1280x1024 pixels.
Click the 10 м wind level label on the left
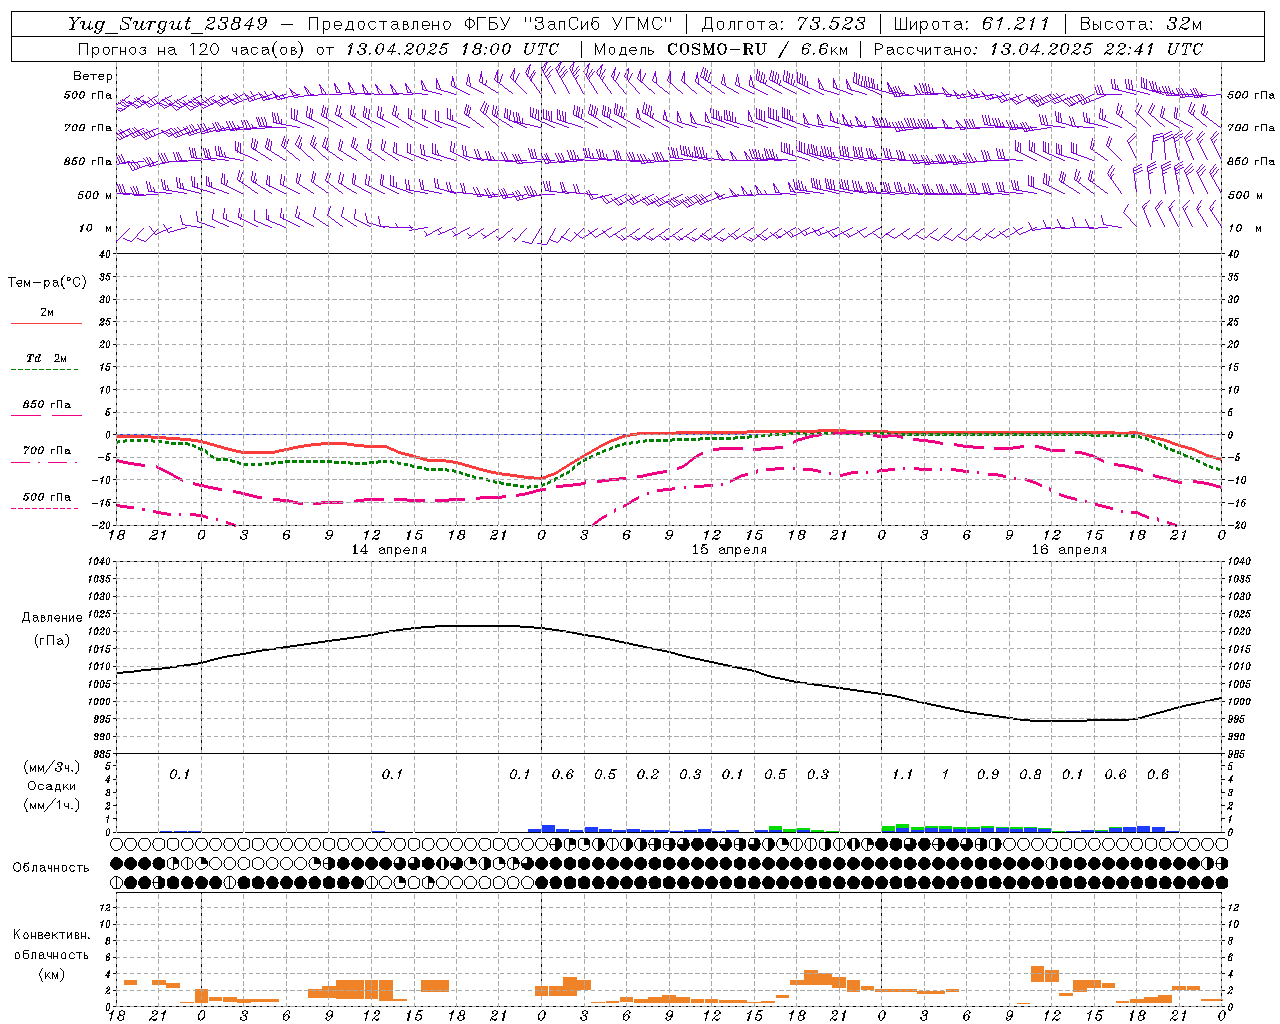coord(96,228)
